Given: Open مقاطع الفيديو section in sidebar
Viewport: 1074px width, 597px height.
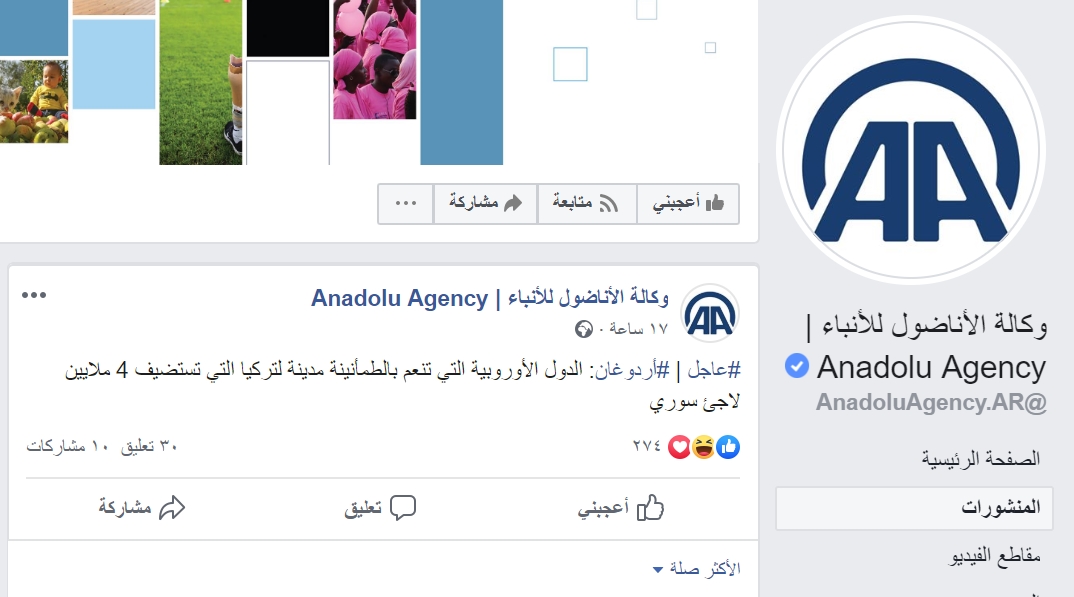Looking at the screenshot, I should pos(995,556).
